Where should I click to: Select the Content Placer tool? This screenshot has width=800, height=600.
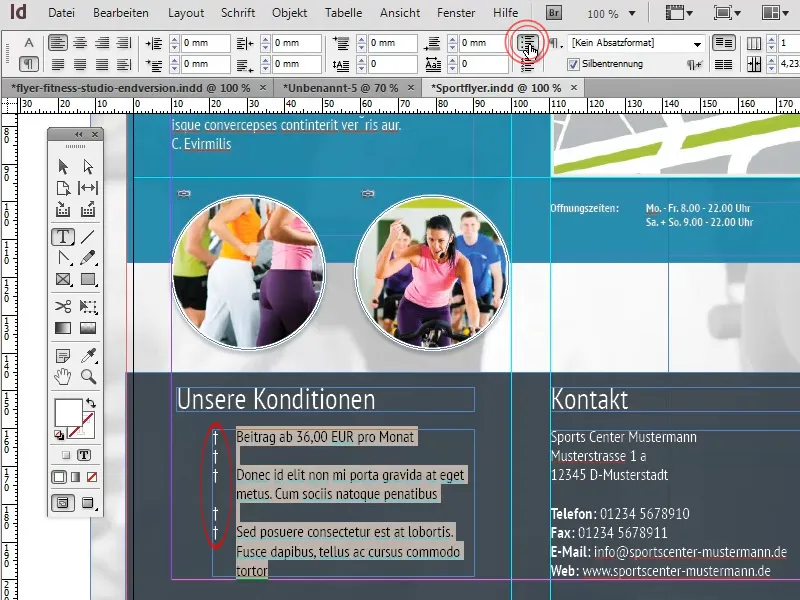pyautogui.click(x=88, y=209)
